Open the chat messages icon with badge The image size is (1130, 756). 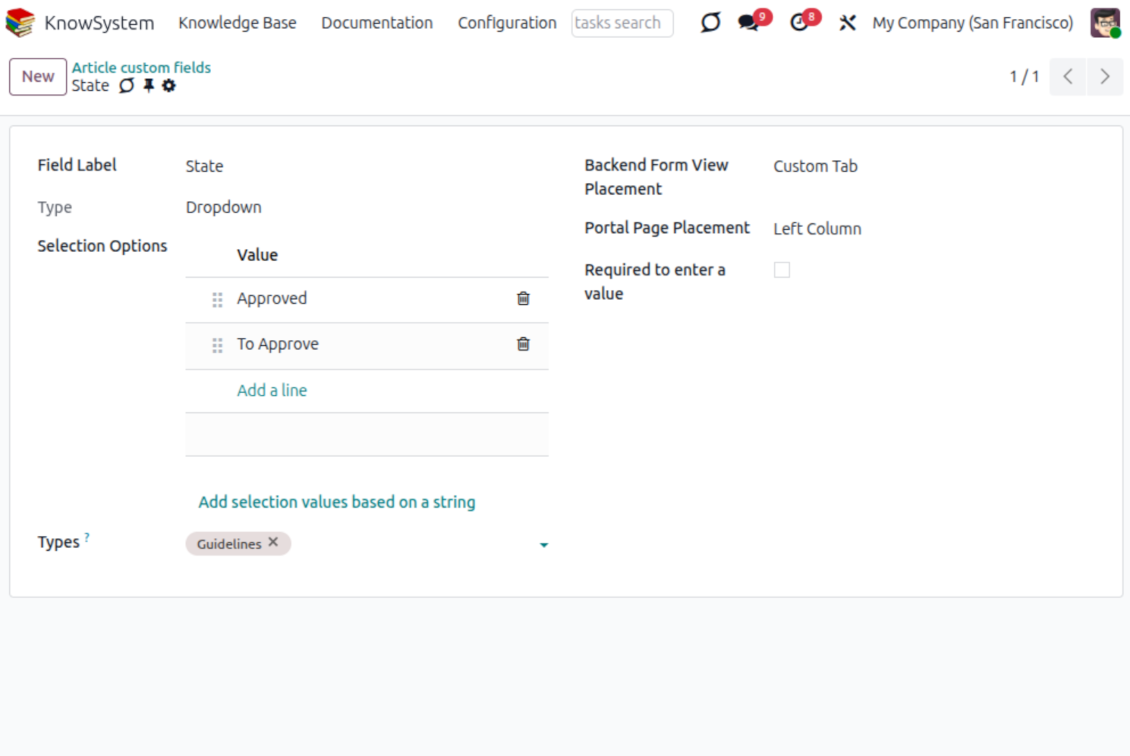pyautogui.click(x=749, y=23)
